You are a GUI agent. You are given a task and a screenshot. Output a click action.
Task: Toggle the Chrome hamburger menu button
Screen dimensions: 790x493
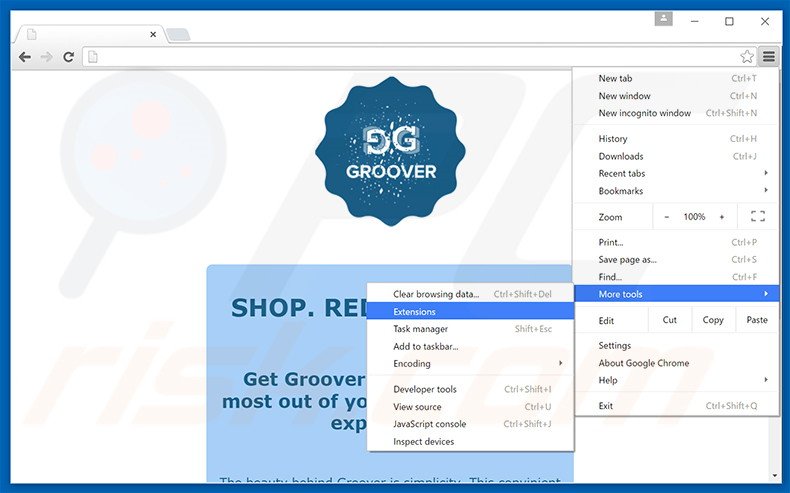point(769,56)
